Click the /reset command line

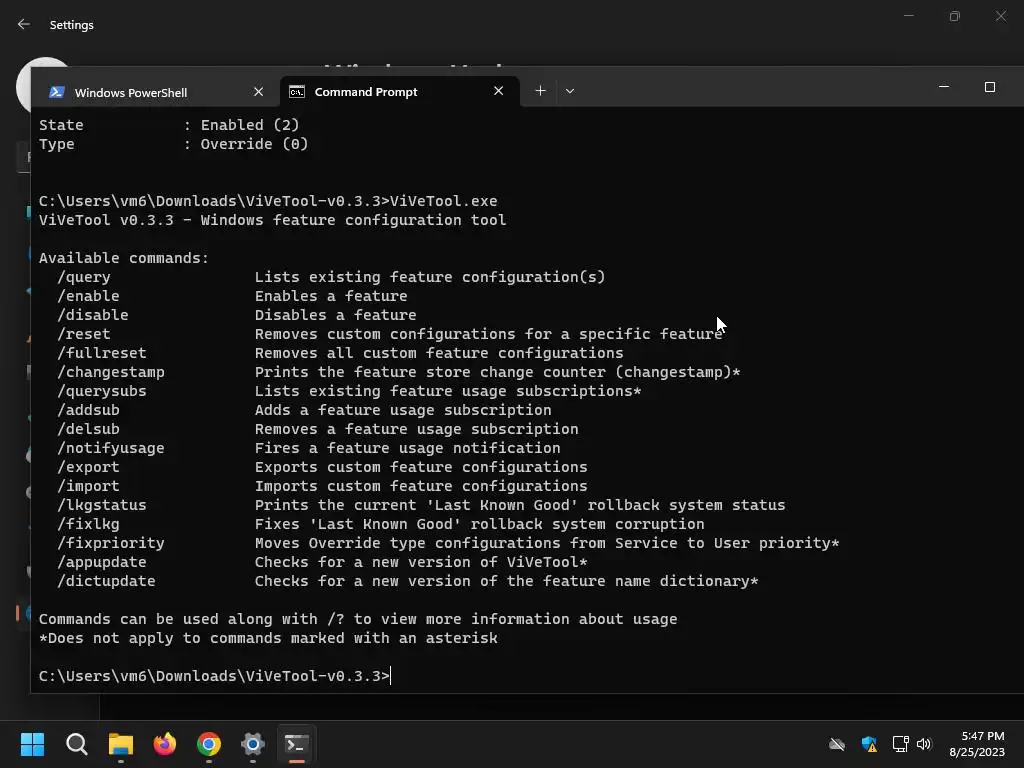click(391, 334)
